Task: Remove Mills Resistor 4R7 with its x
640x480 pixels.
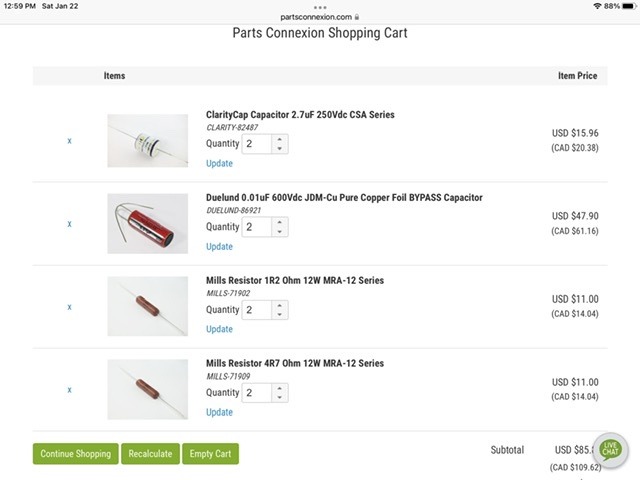Action: click(69, 390)
